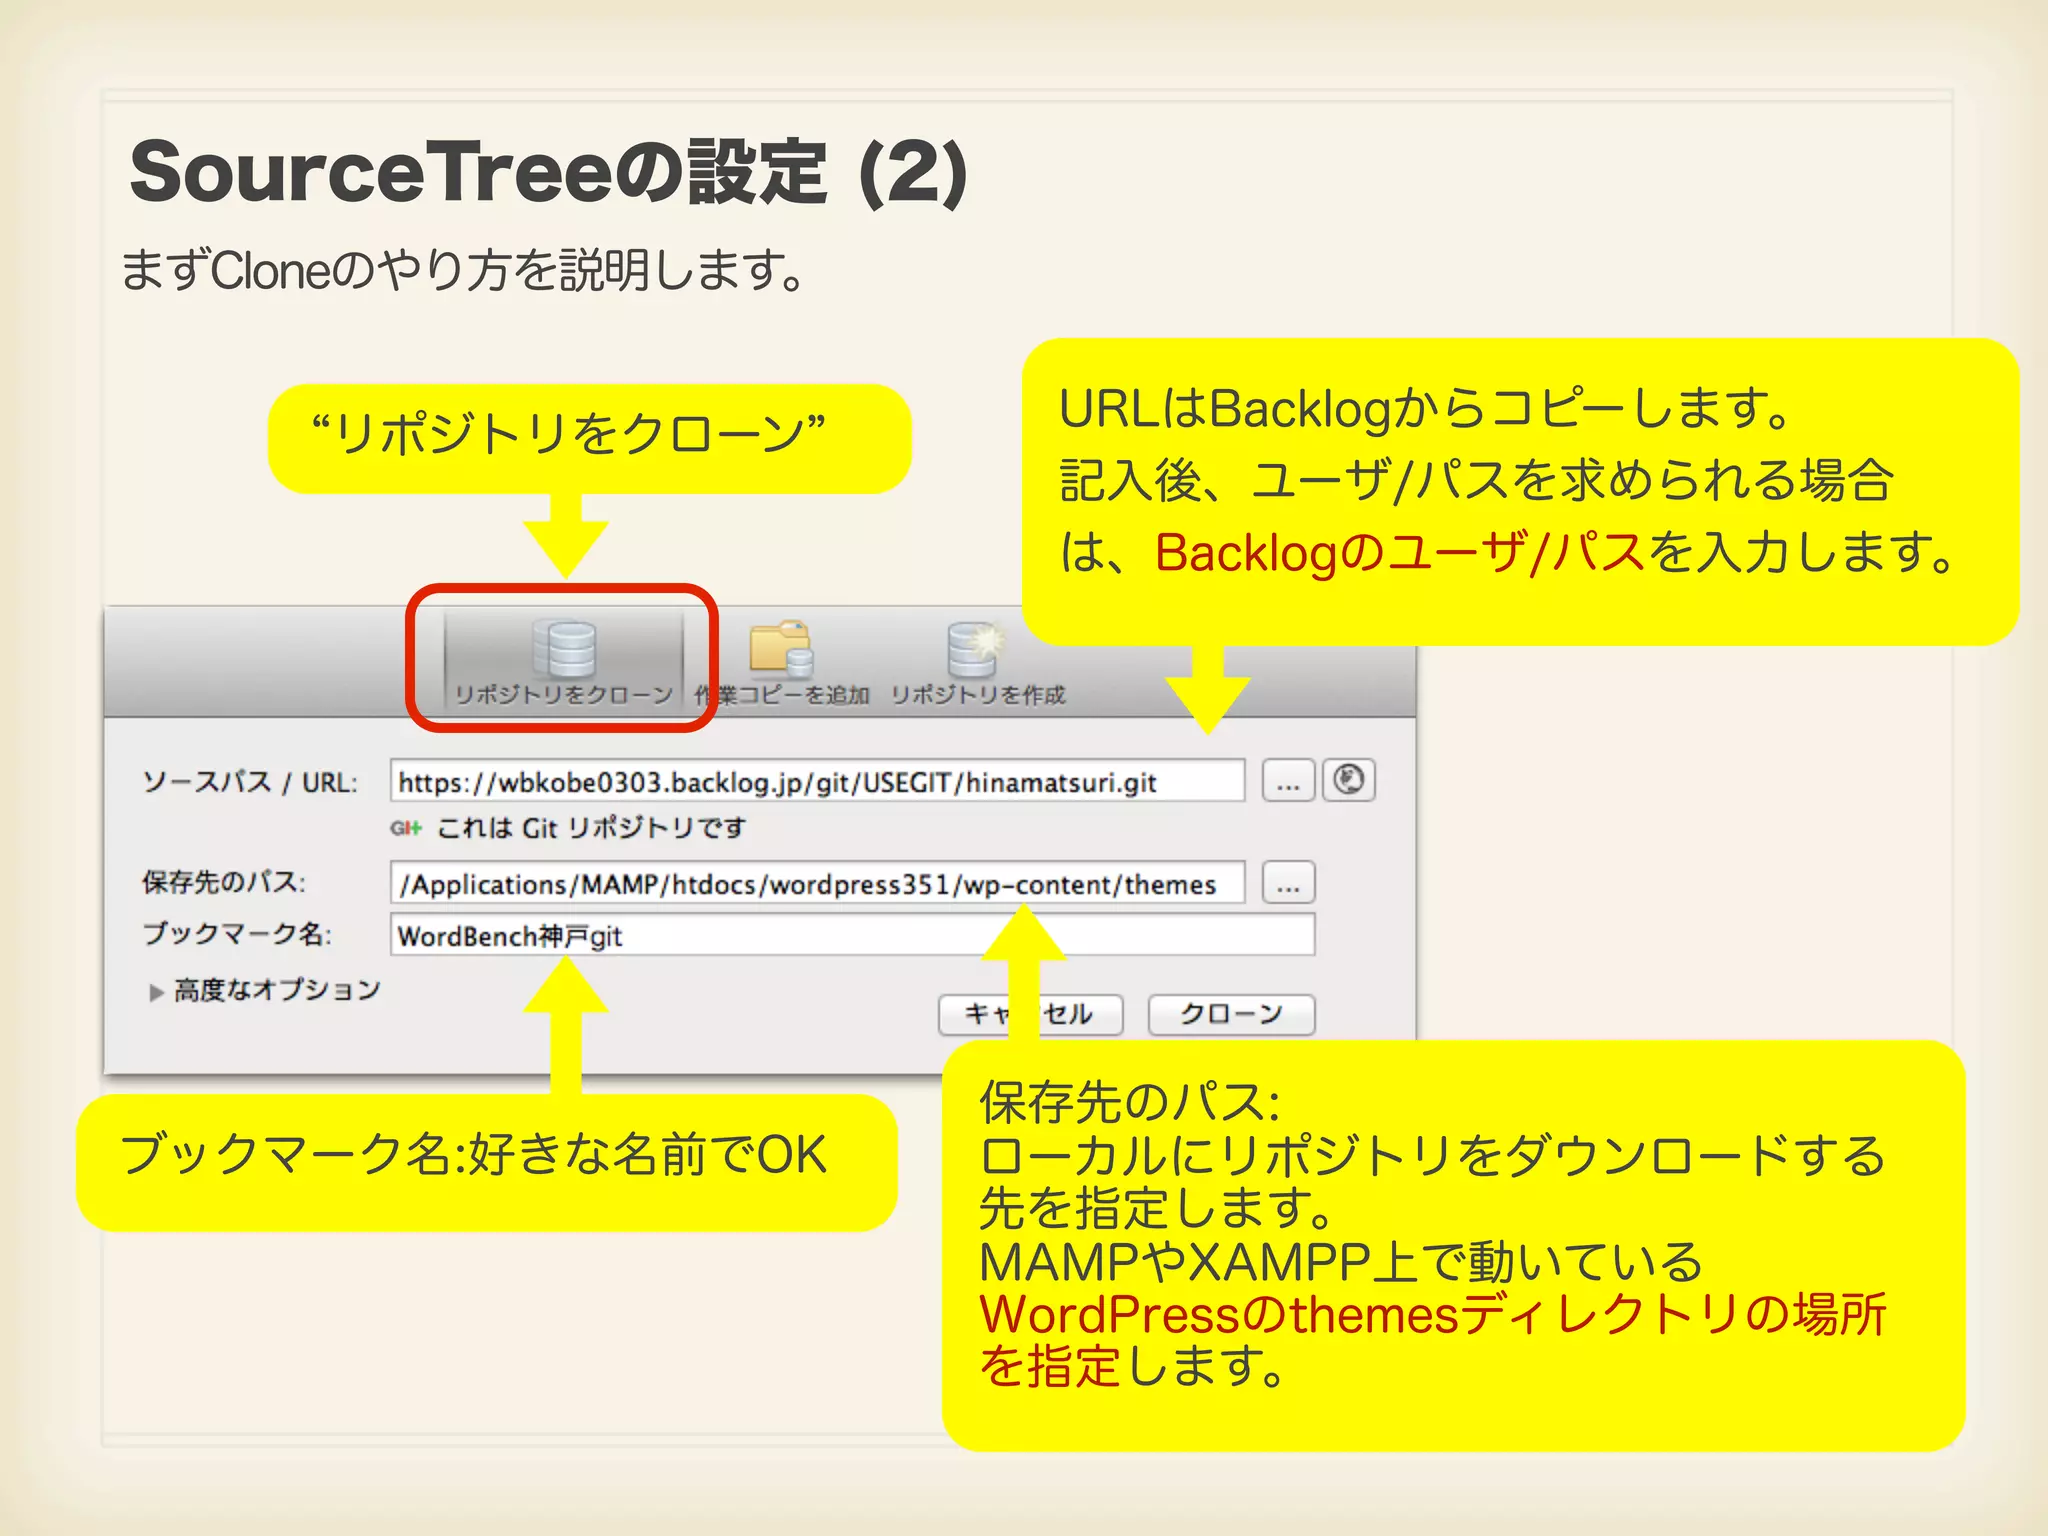Click into the ソースパス / URL field
Image resolution: width=2048 pixels, height=1536 pixels.
pyautogui.click(x=816, y=782)
